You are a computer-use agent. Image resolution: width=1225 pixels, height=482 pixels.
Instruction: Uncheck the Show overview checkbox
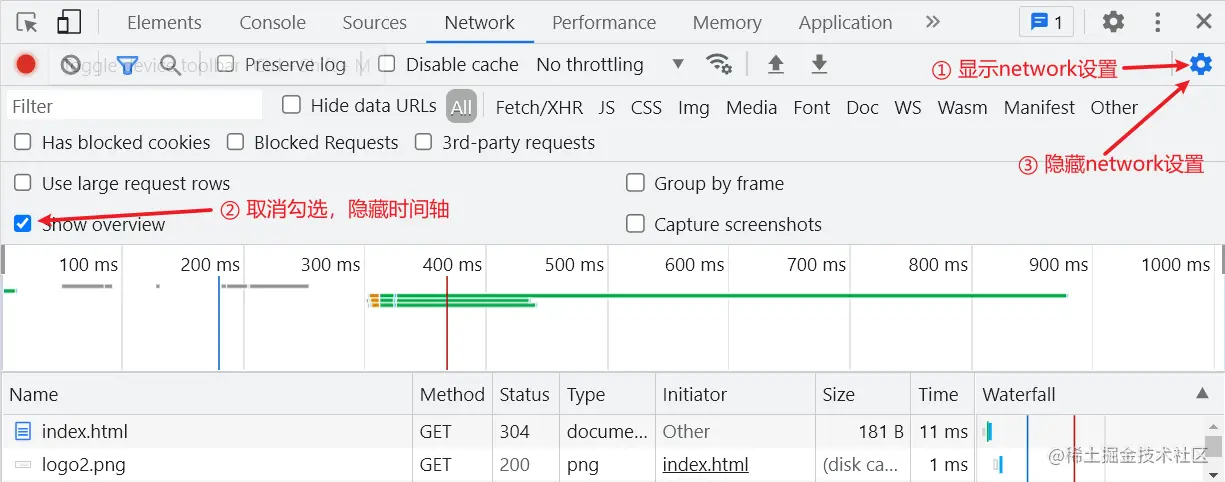click(x=22, y=223)
